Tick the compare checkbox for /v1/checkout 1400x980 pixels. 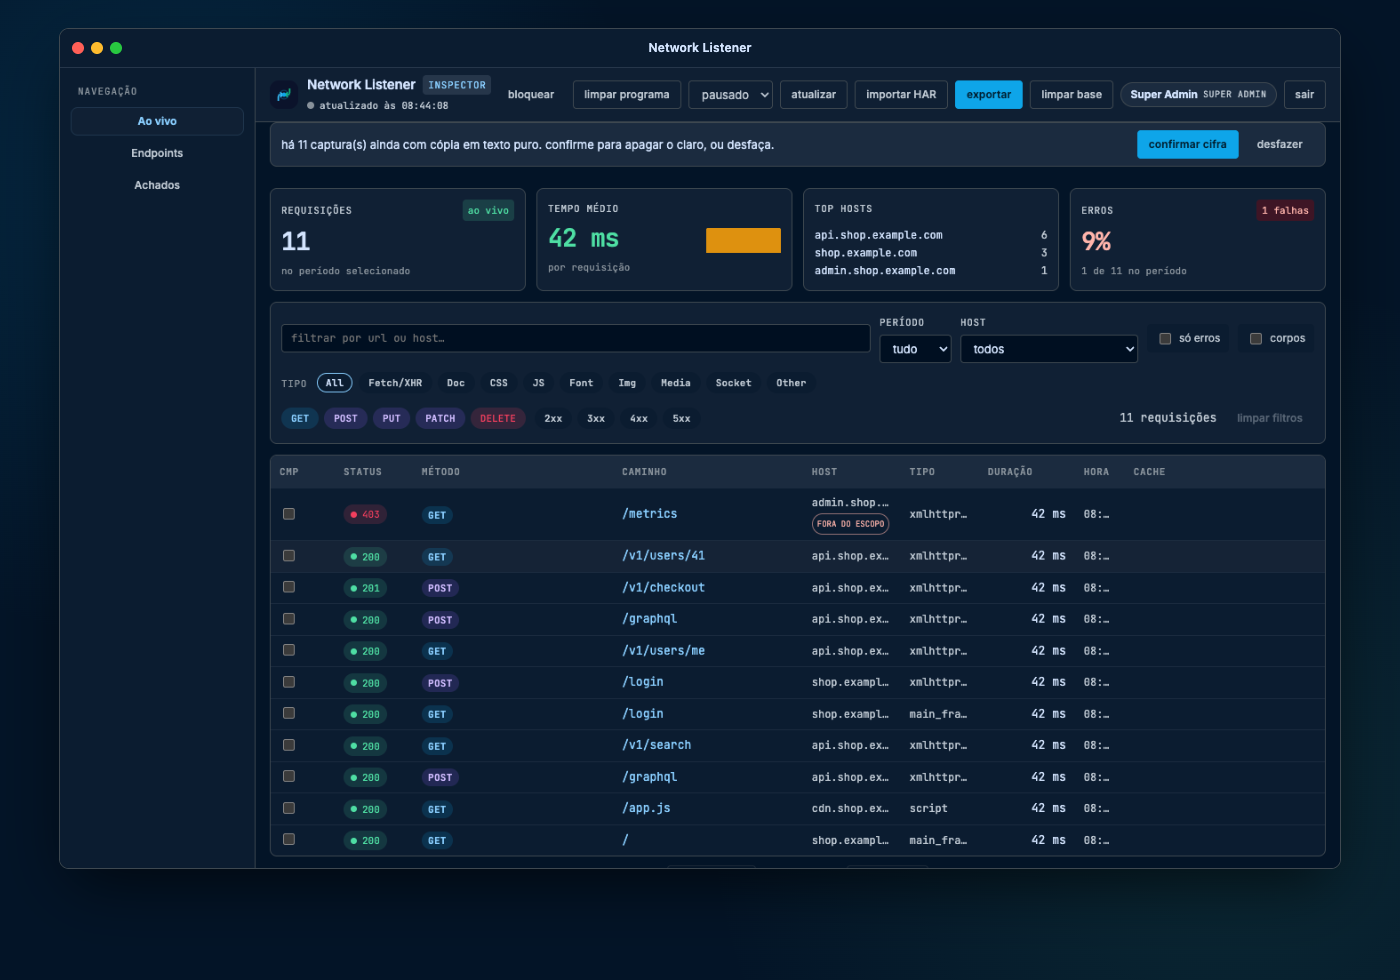289,587
